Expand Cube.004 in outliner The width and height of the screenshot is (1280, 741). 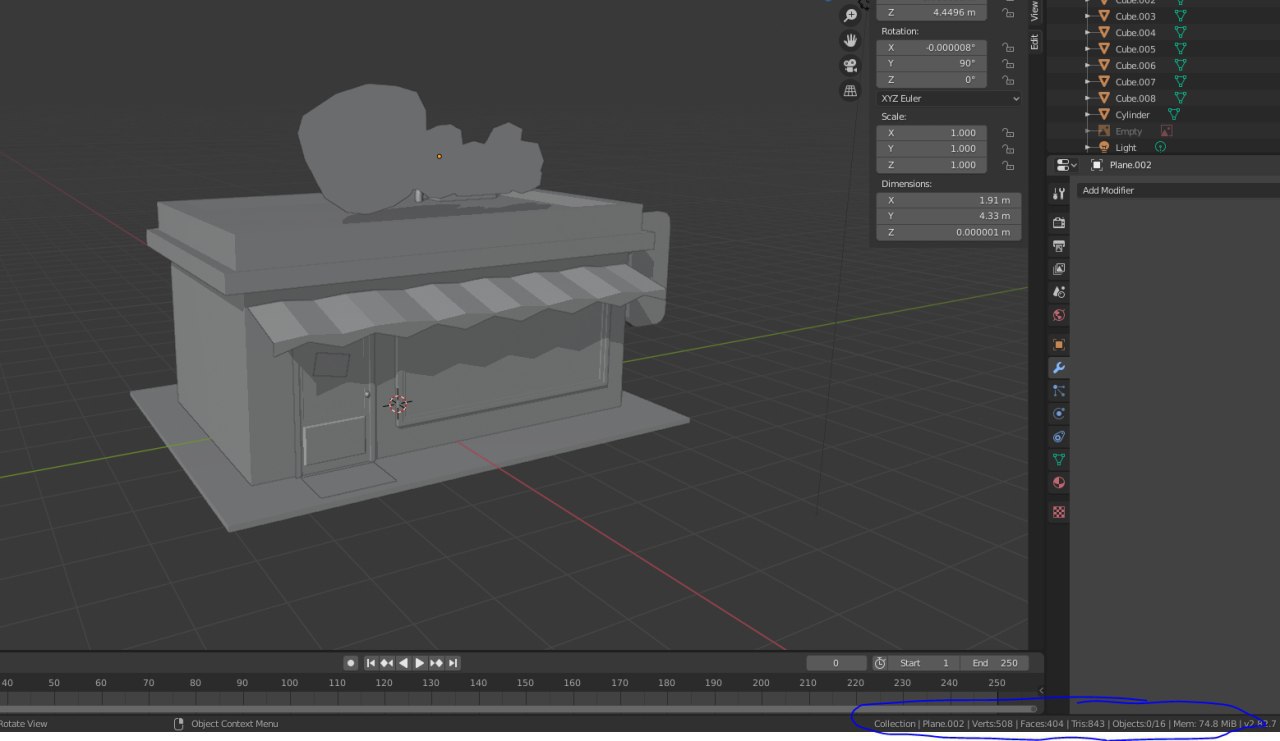click(x=1088, y=33)
